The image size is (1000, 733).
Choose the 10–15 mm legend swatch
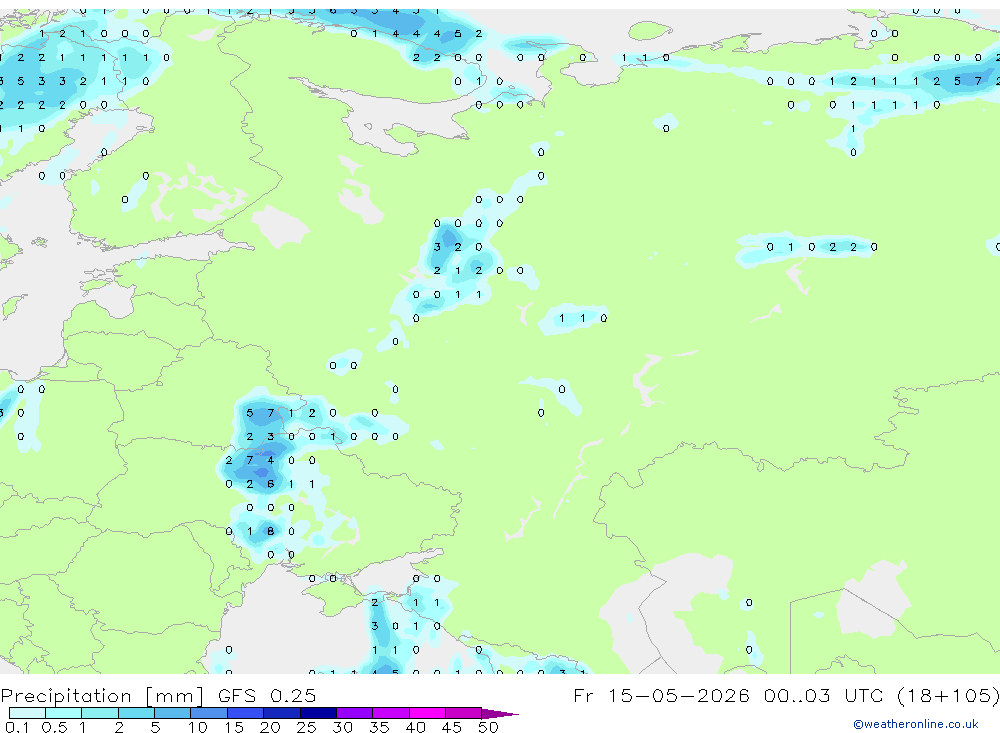point(209,713)
